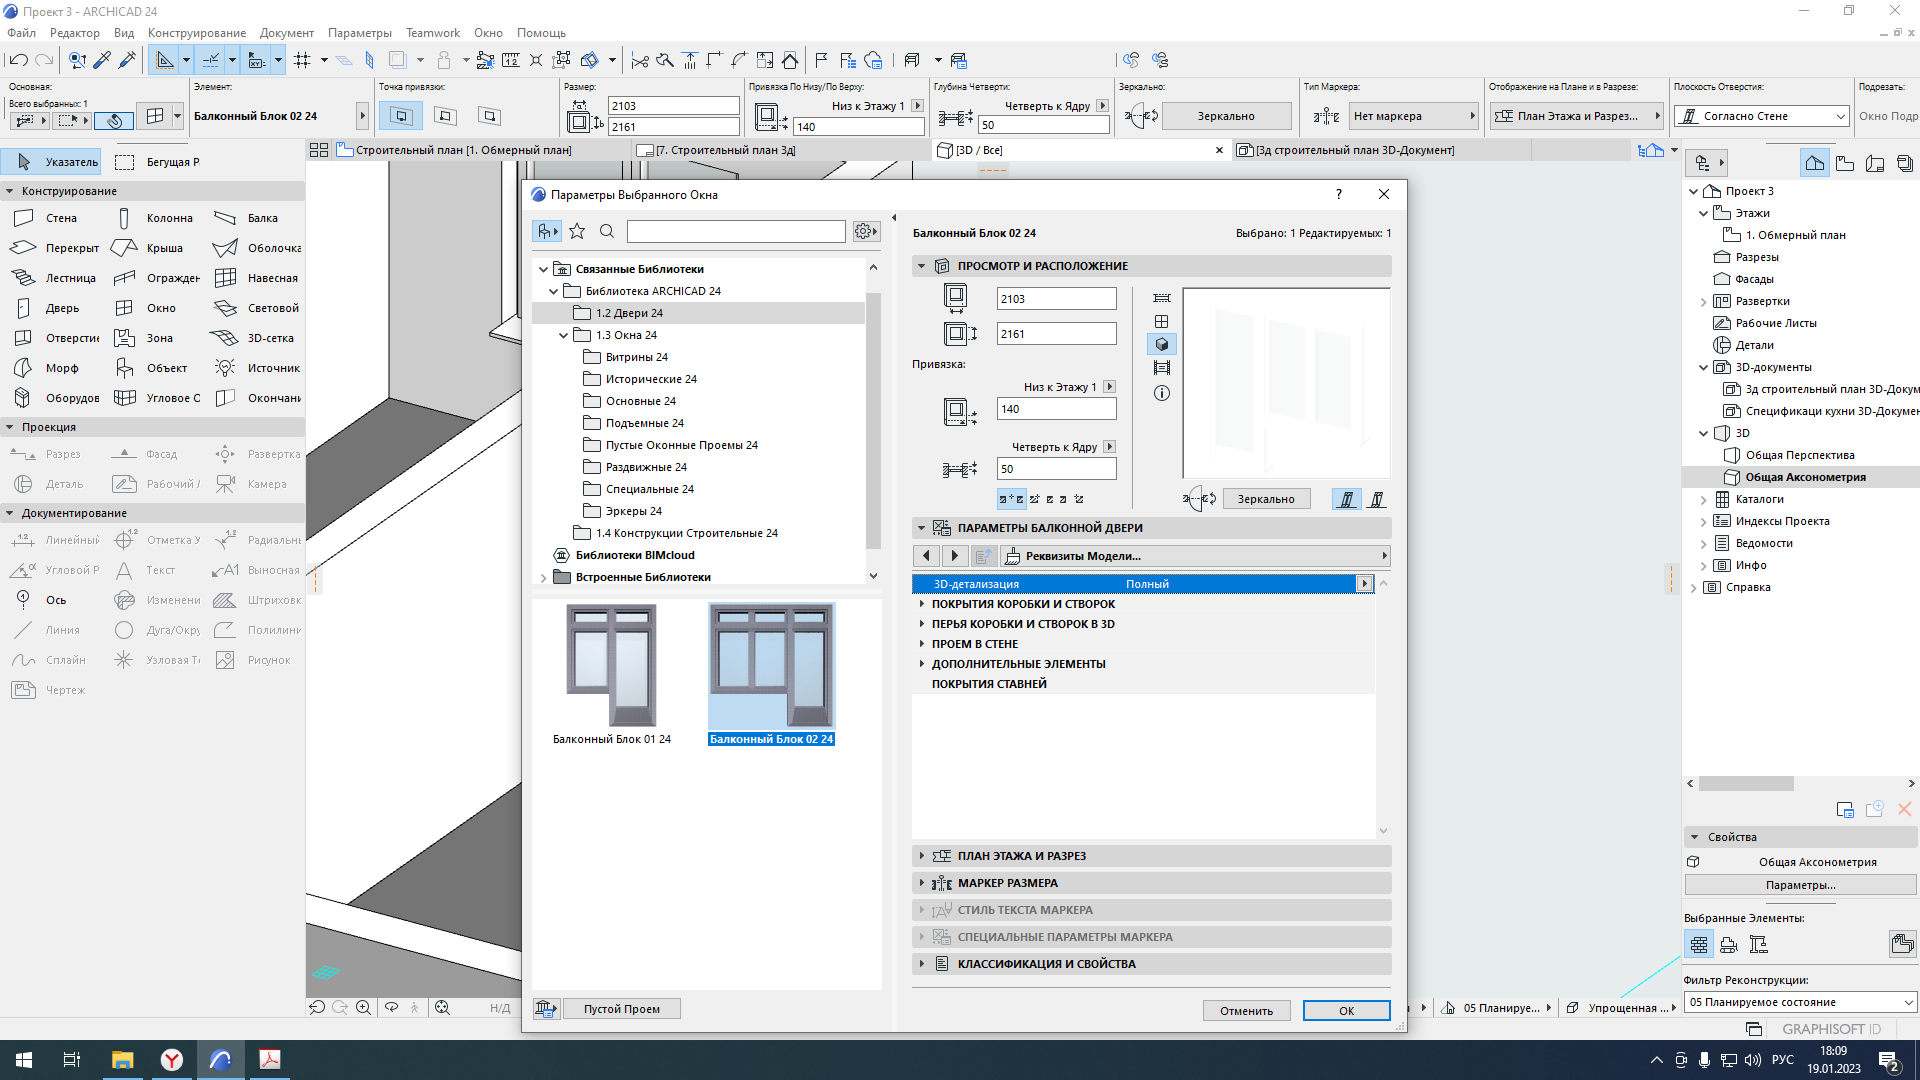Switch to the 7. Строительный план 3д tab
1920x1080 pixels.
click(x=725, y=150)
